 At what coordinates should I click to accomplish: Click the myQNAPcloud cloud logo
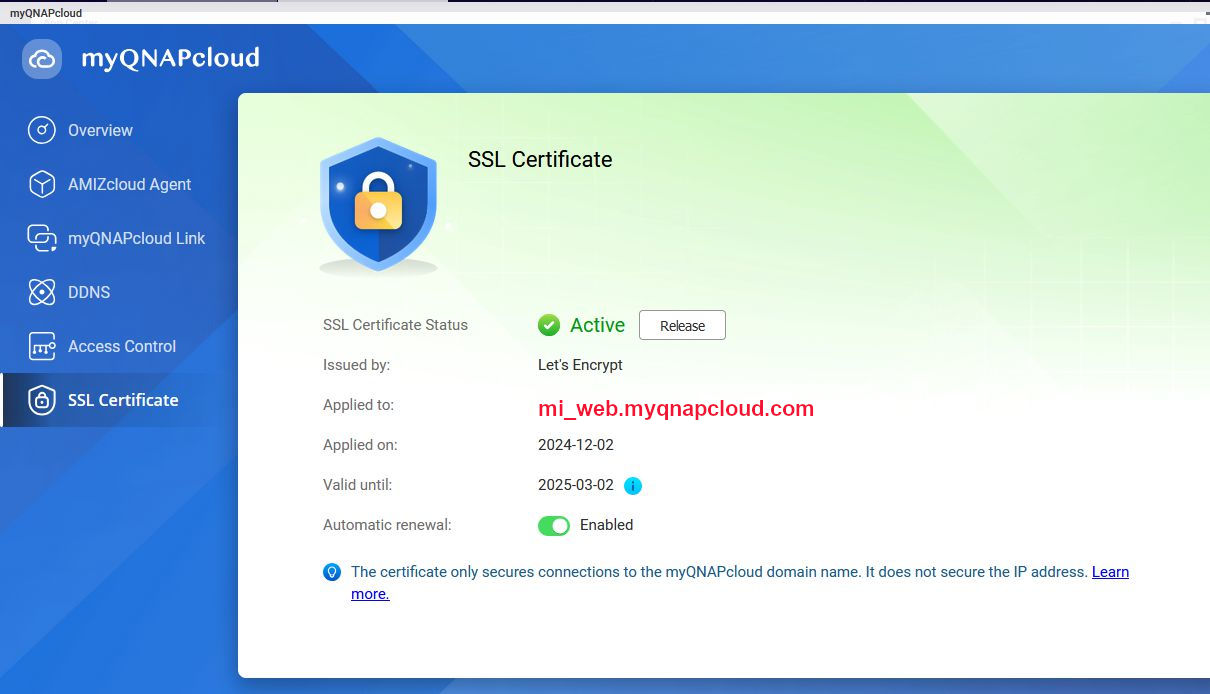[42, 59]
